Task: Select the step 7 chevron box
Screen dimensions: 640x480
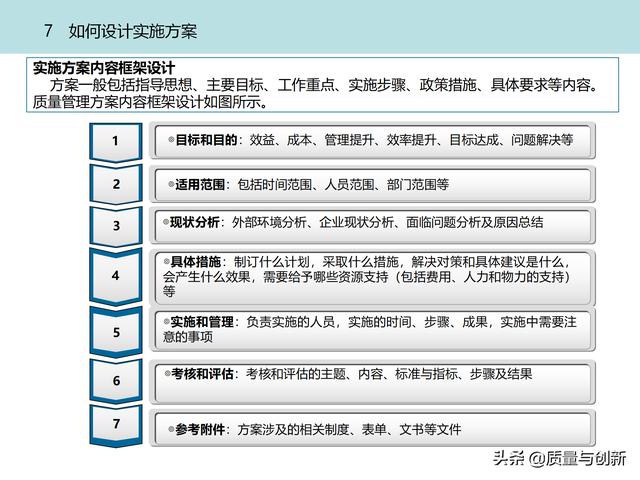Action: [x=116, y=425]
